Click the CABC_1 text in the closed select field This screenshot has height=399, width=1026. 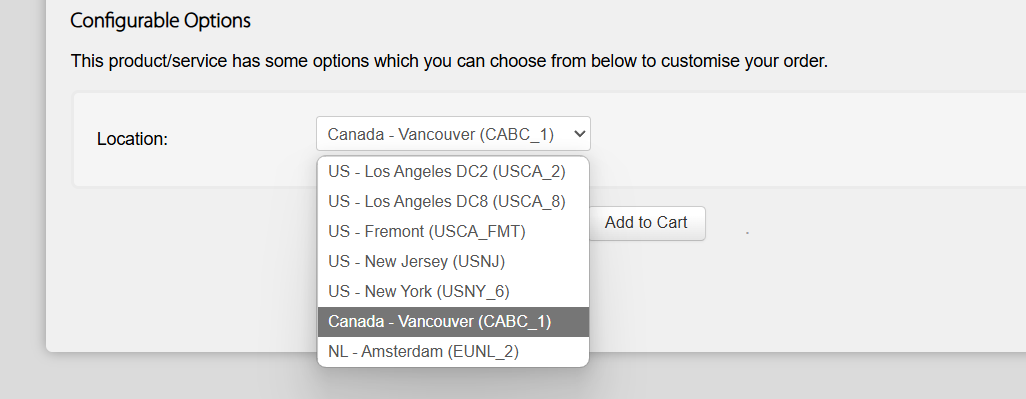(517, 135)
